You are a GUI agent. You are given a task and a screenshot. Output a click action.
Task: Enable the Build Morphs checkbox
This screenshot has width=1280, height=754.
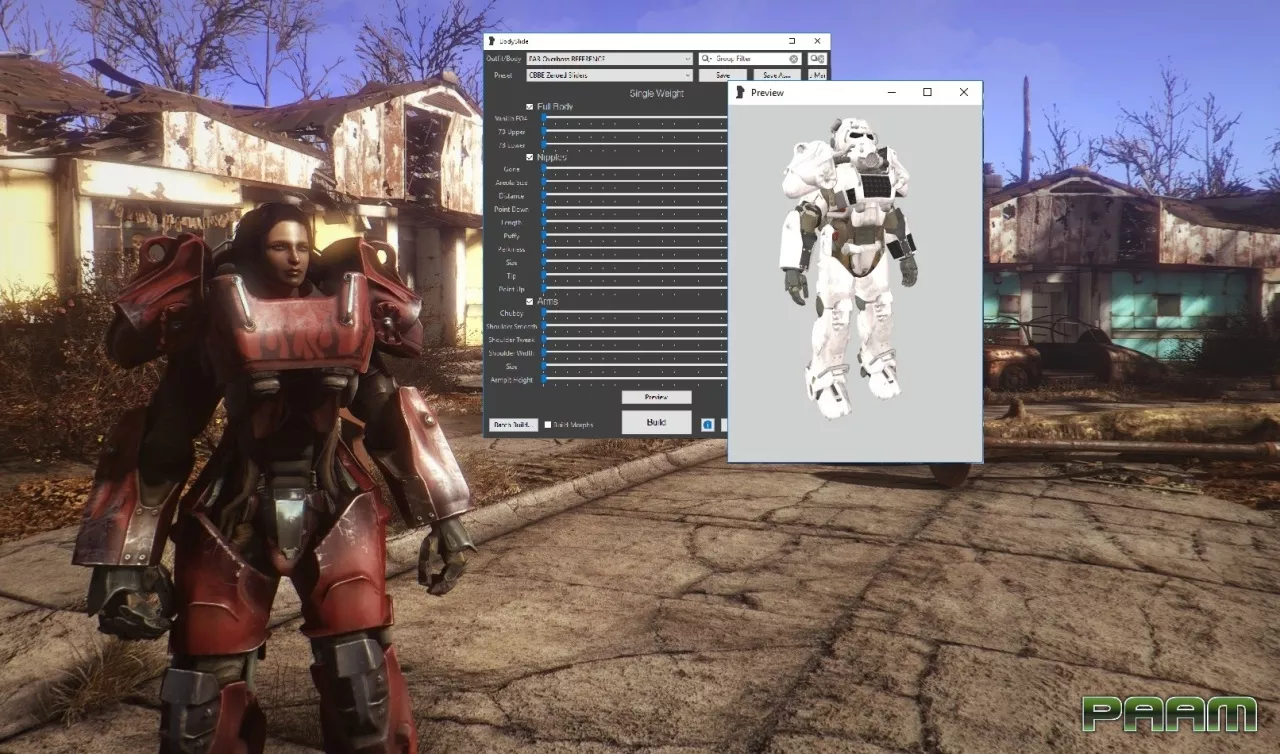click(x=547, y=425)
